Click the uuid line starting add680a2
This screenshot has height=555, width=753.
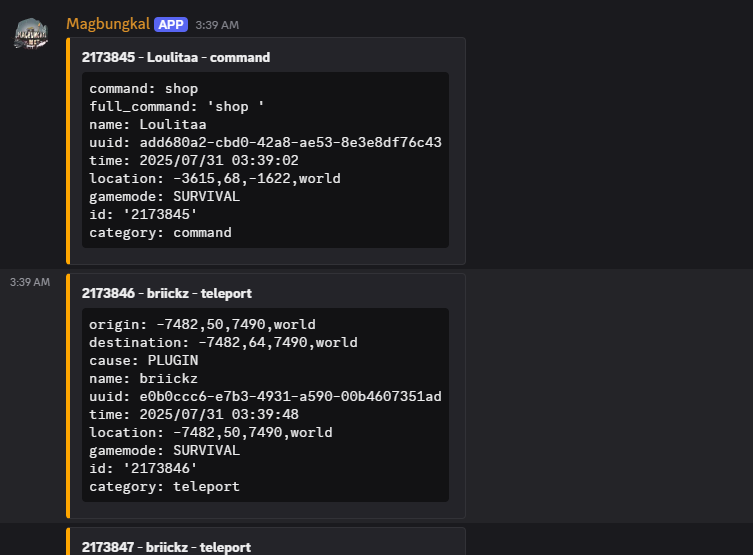click(x=265, y=143)
